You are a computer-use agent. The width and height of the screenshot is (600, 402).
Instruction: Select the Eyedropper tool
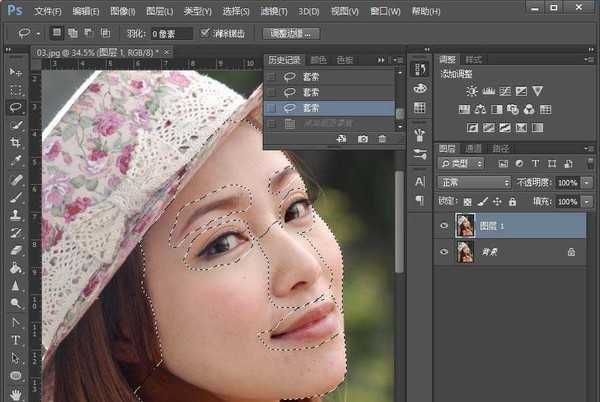[16, 161]
